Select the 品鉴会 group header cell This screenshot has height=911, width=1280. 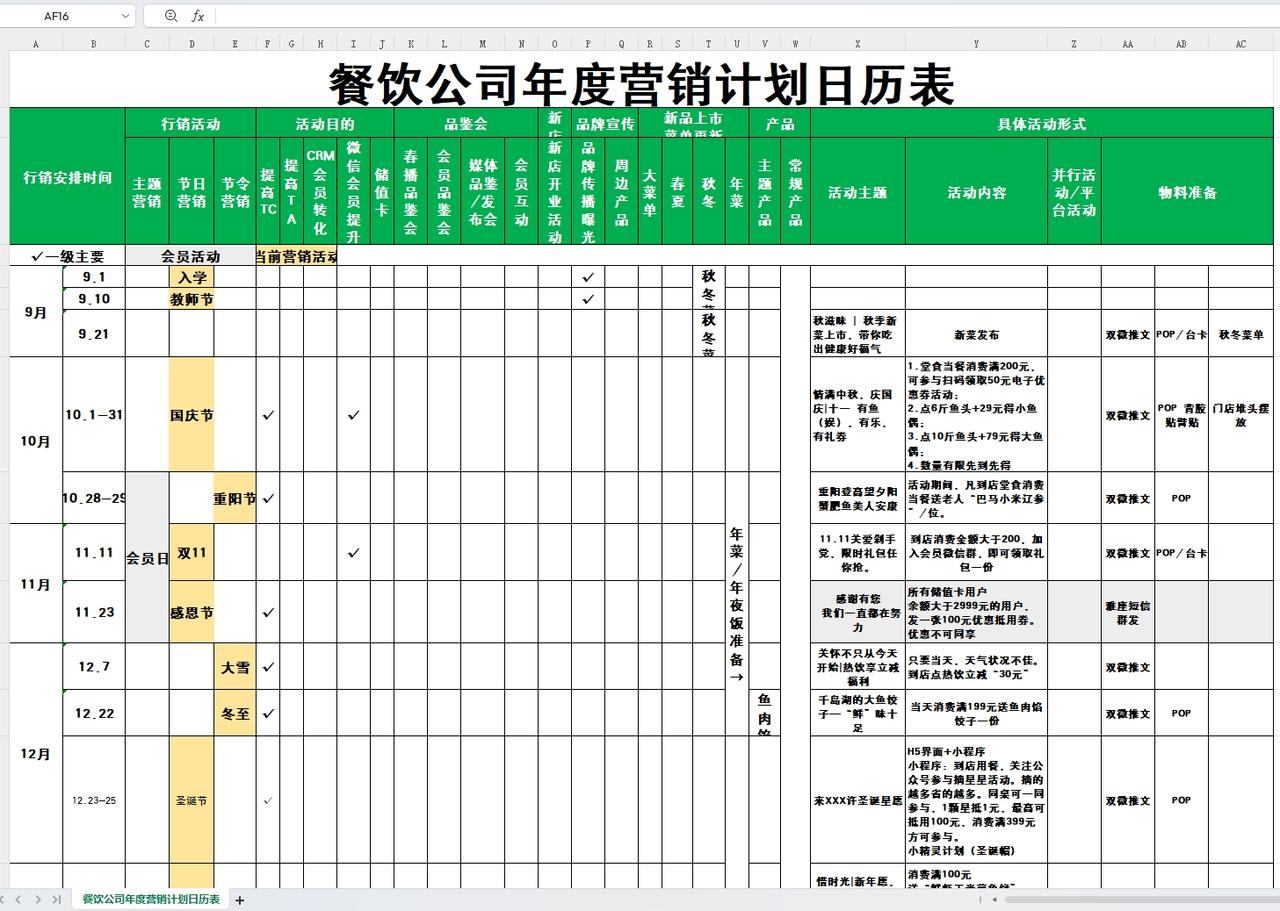(x=465, y=123)
